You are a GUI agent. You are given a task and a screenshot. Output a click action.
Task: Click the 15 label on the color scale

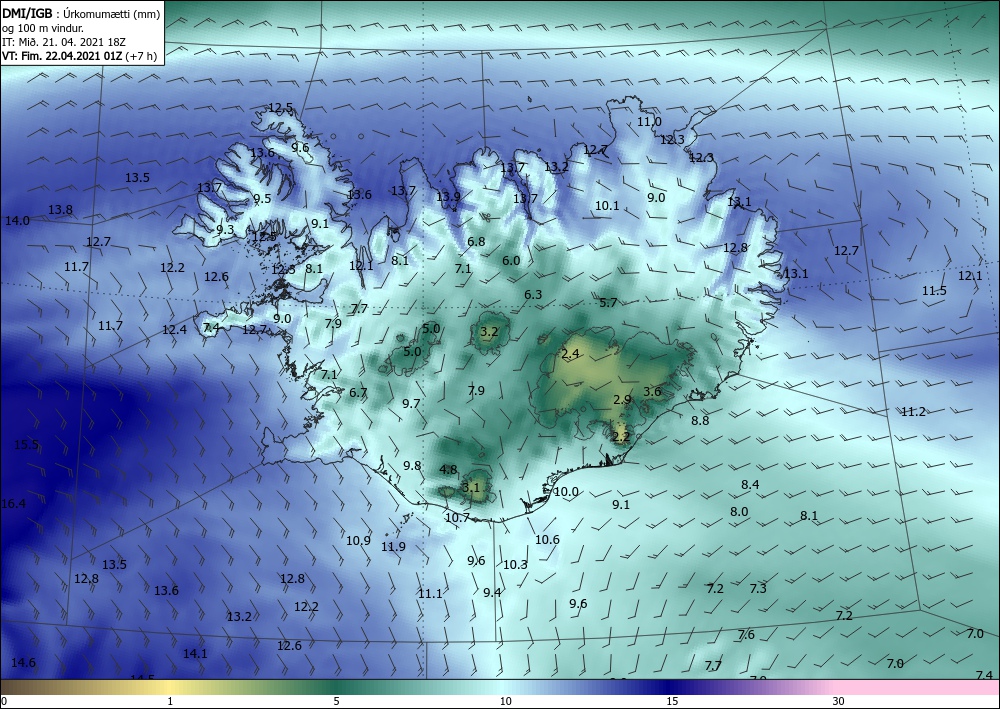point(672,701)
